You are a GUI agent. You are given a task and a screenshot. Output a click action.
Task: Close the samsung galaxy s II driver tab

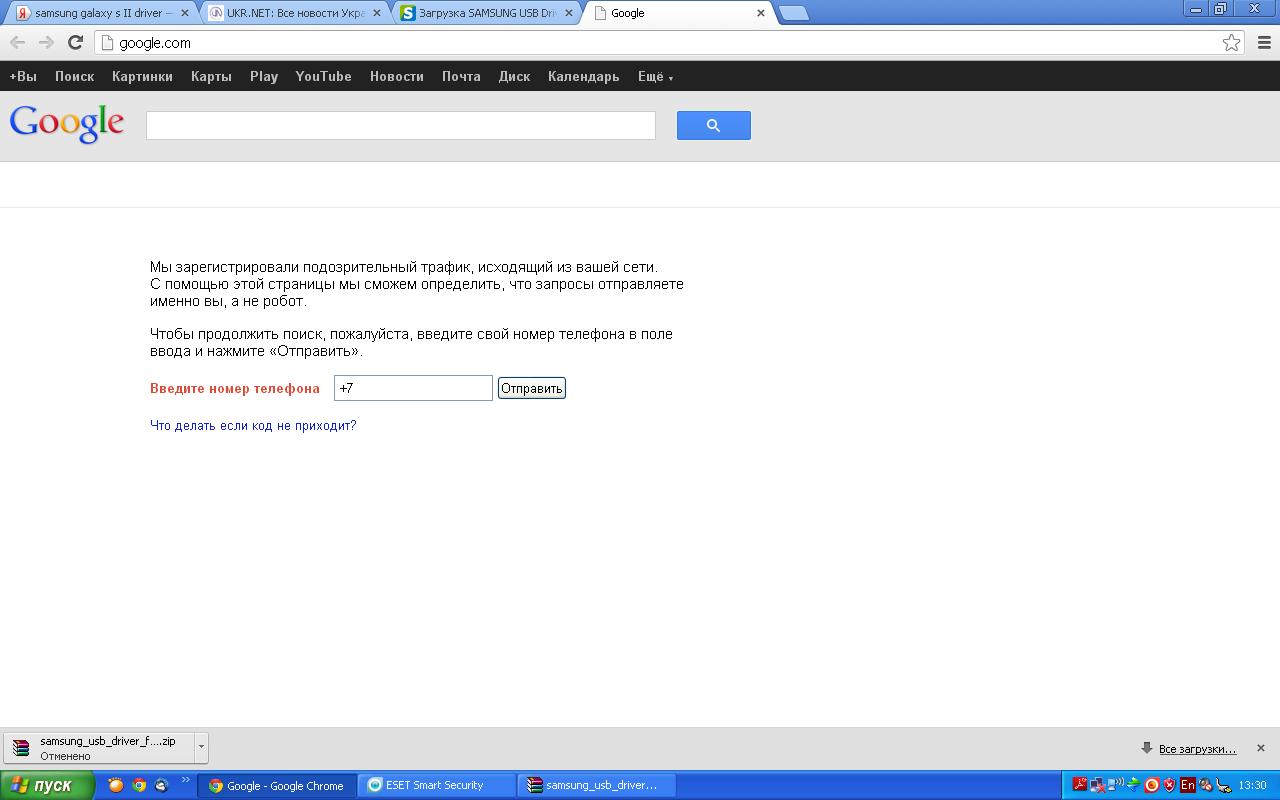click(184, 13)
